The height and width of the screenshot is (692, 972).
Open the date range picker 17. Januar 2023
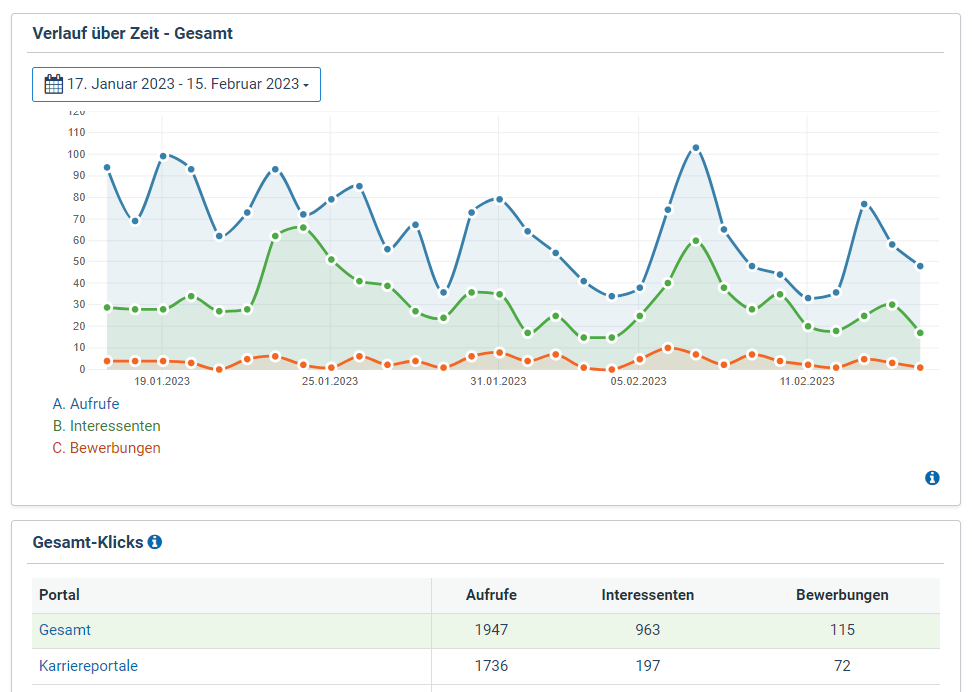coord(176,84)
